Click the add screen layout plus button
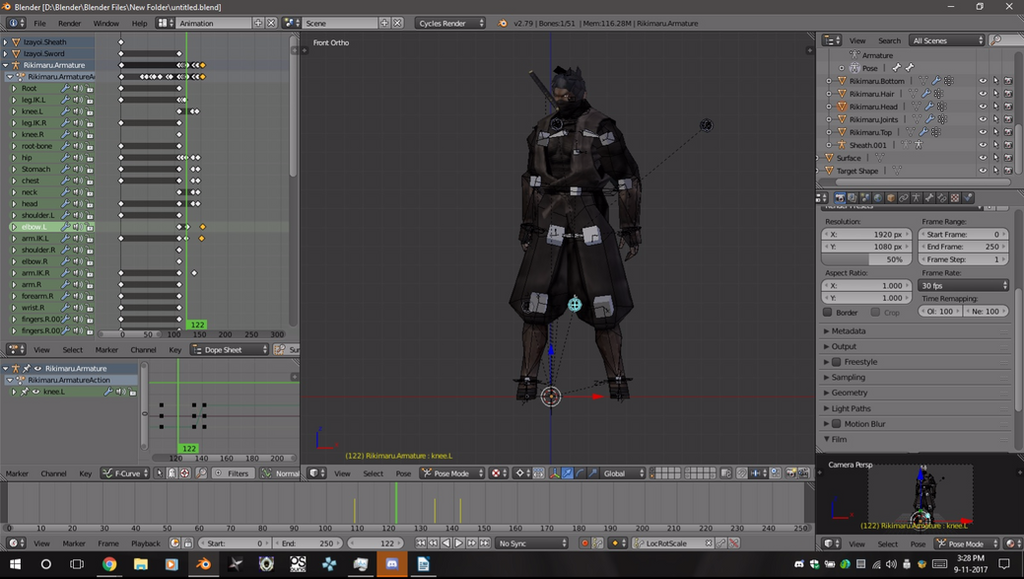The width and height of the screenshot is (1024, 579). (258, 23)
